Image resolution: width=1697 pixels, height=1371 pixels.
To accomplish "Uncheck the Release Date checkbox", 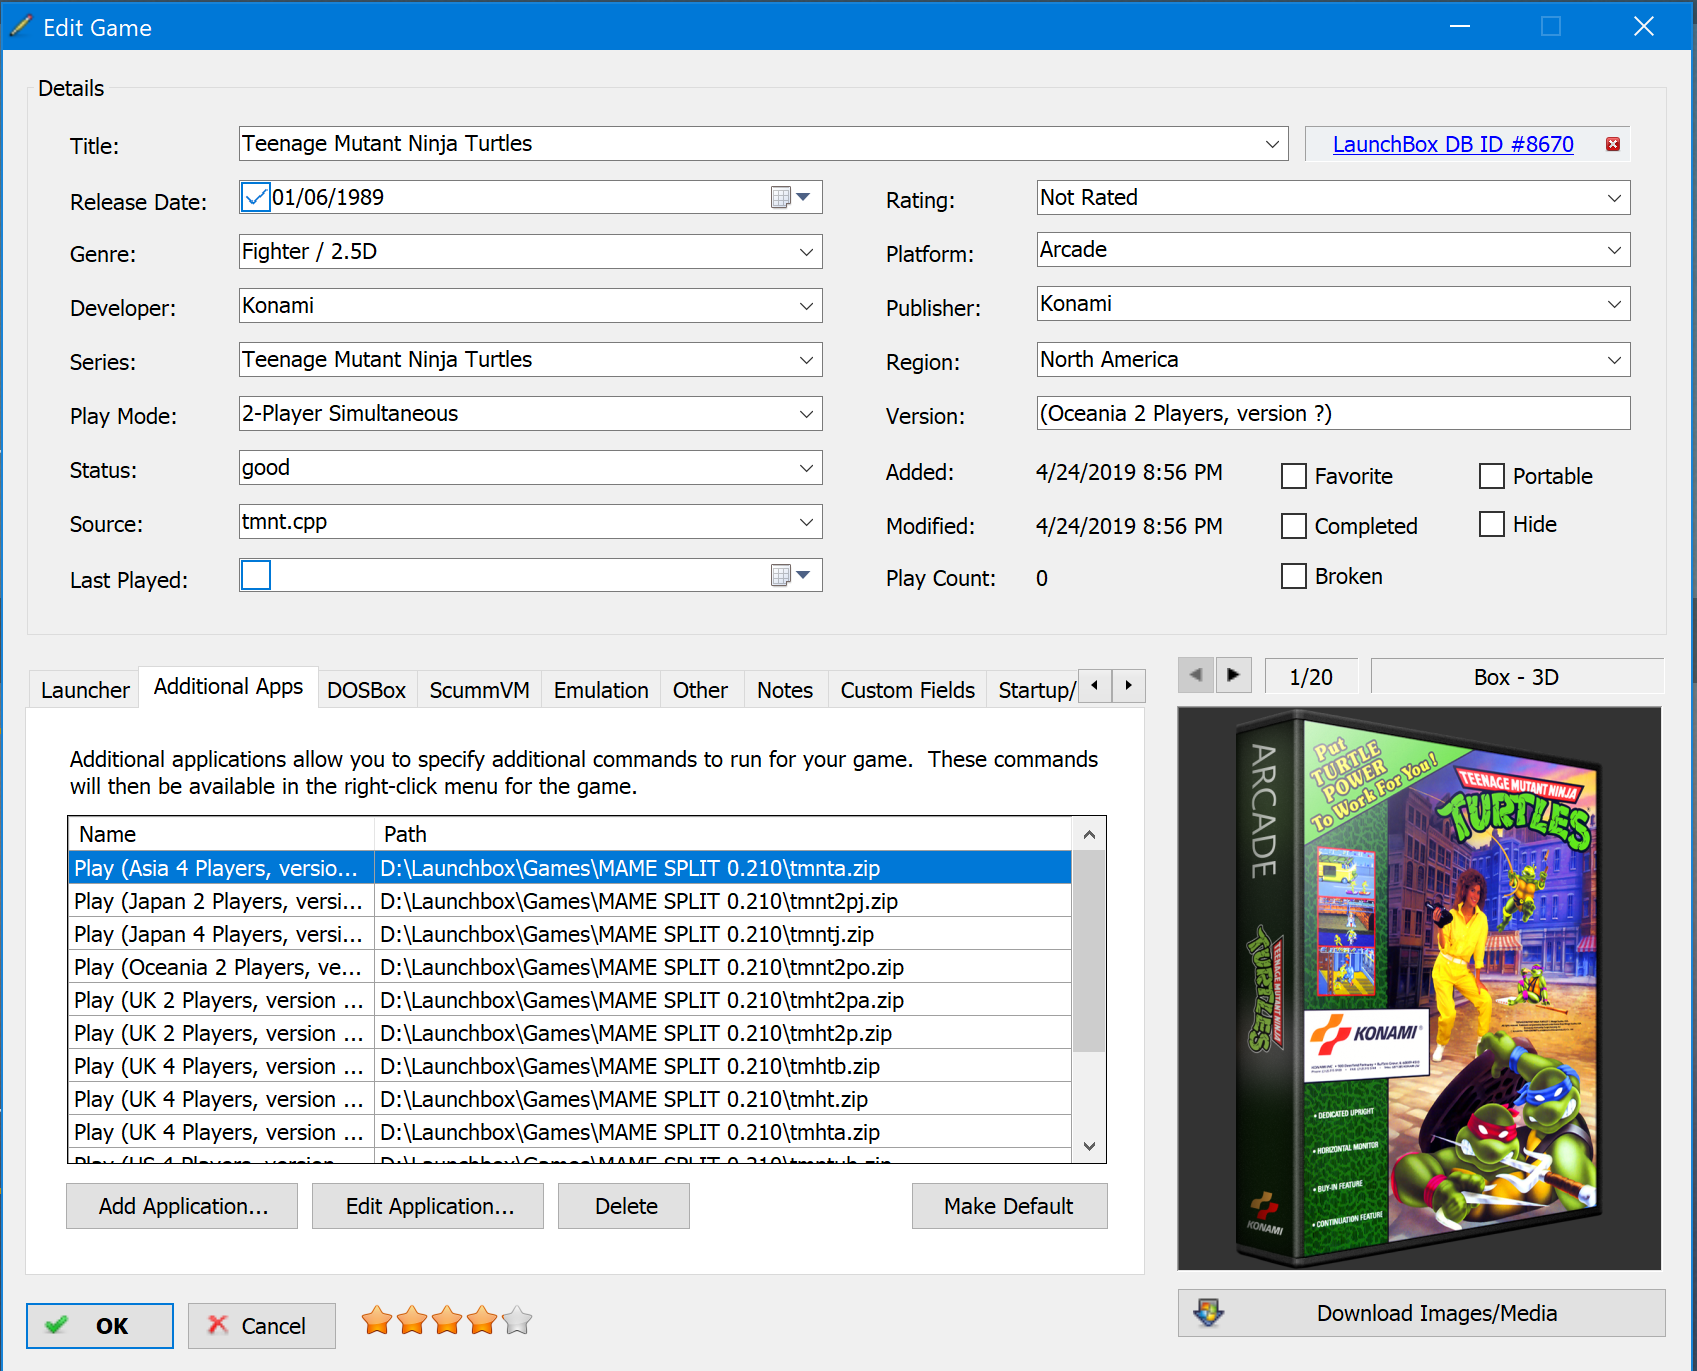I will (256, 197).
